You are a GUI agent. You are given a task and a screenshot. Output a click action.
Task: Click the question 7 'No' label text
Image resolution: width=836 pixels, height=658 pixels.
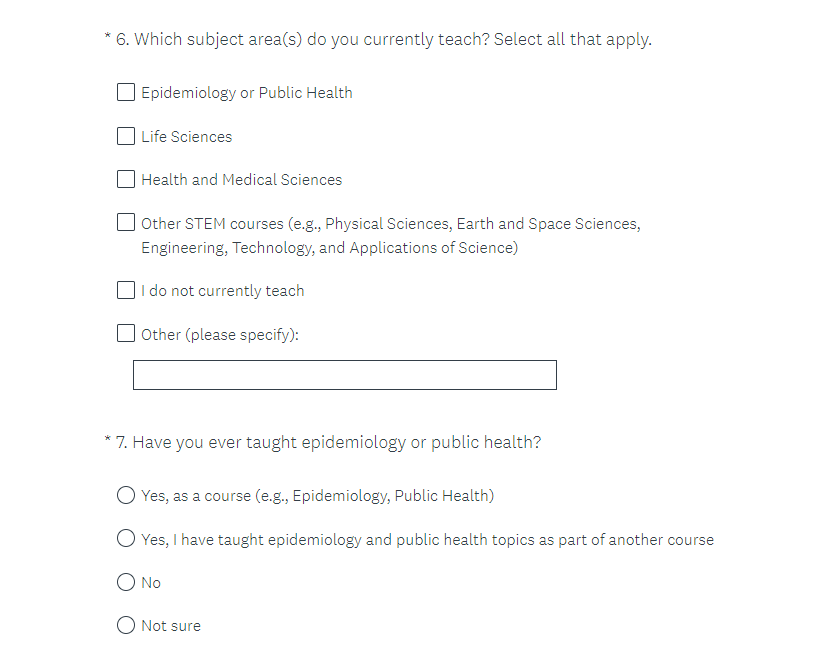[151, 583]
